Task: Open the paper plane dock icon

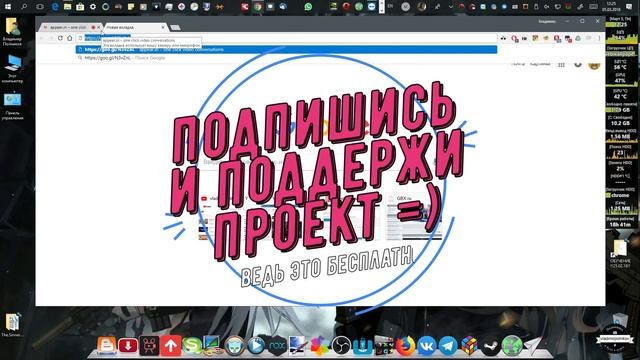Action: [x=533, y=345]
